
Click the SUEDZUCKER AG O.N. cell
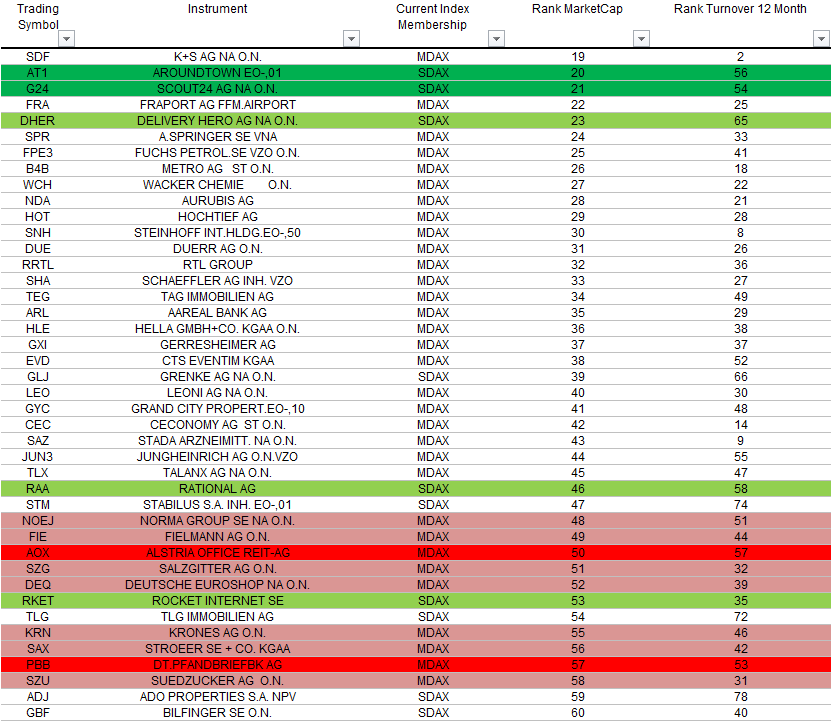click(x=217, y=680)
